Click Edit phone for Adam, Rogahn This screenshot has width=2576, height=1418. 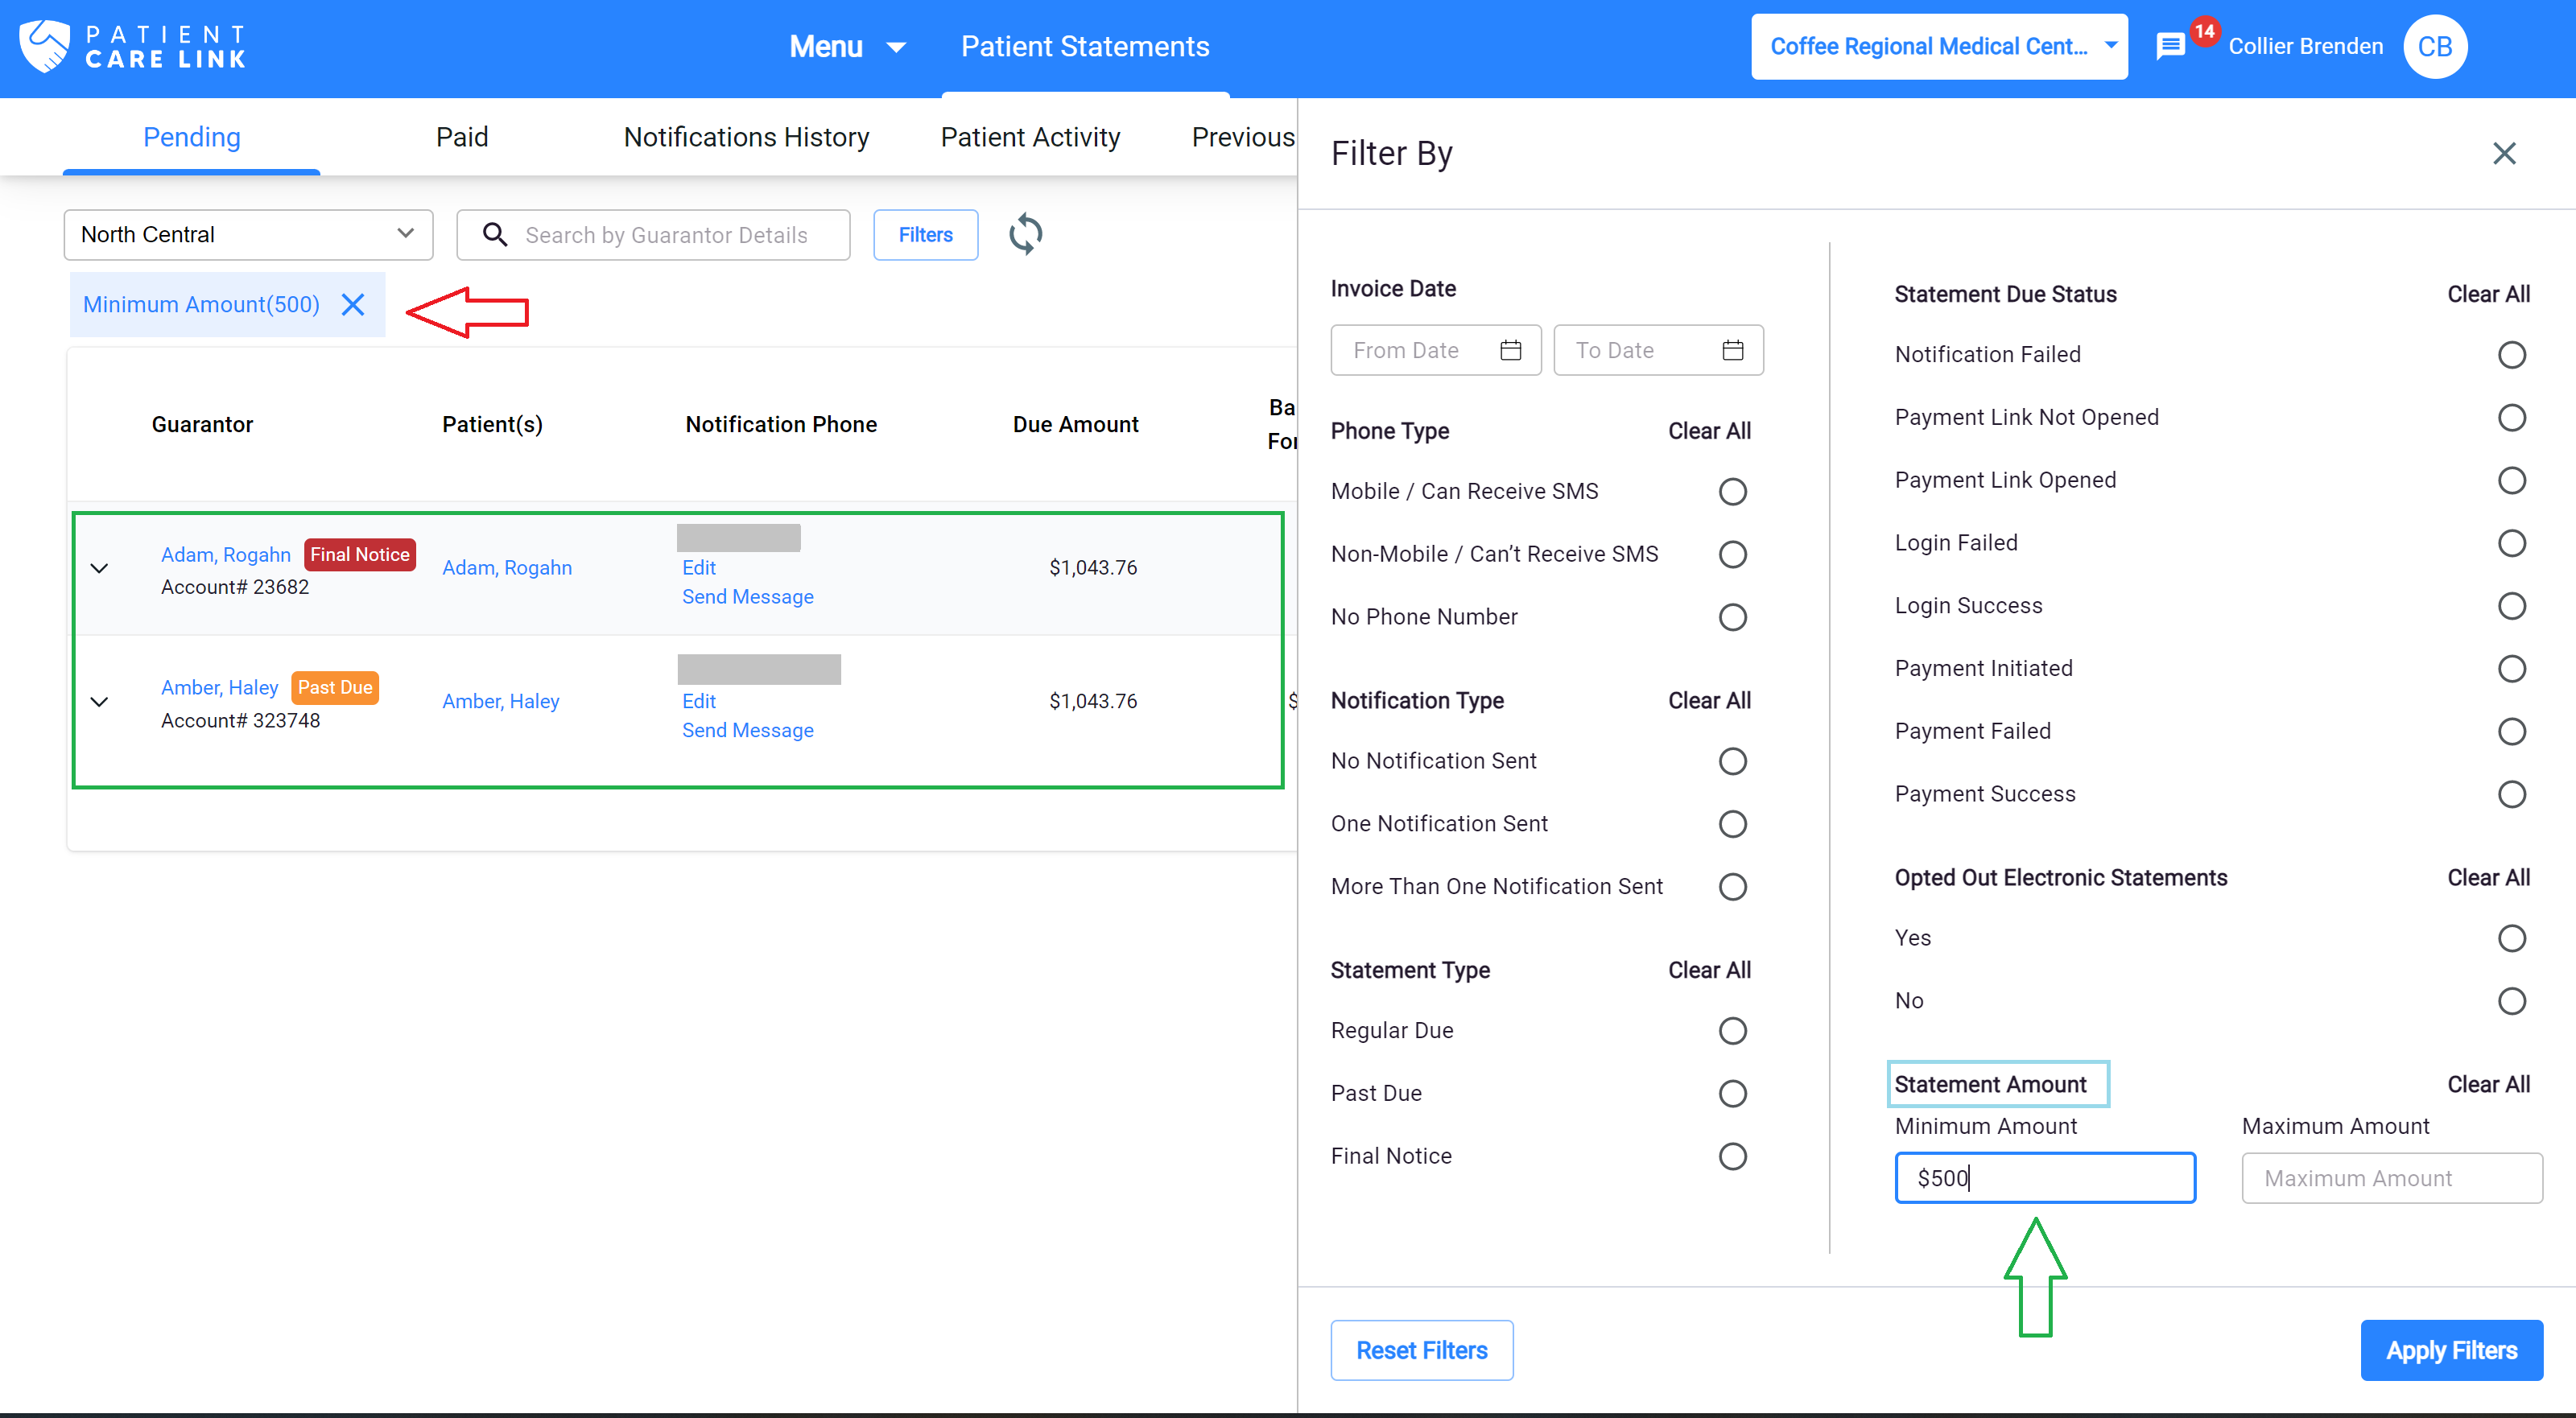[x=698, y=568]
